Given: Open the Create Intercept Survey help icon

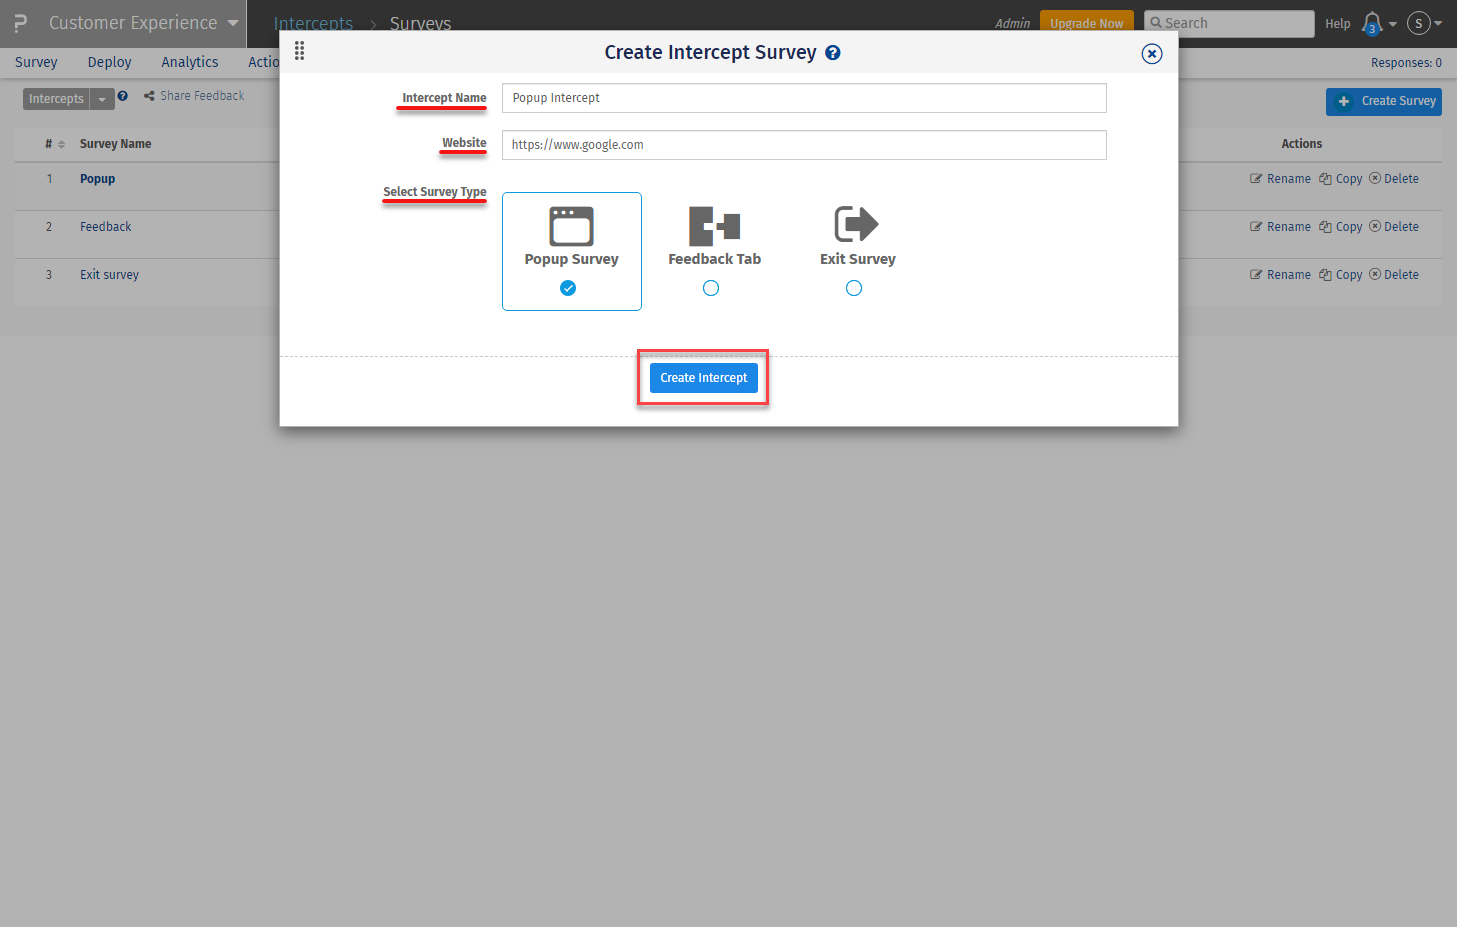Looking at the screenshot, I should pyautogui.click(x=833, y=52).
